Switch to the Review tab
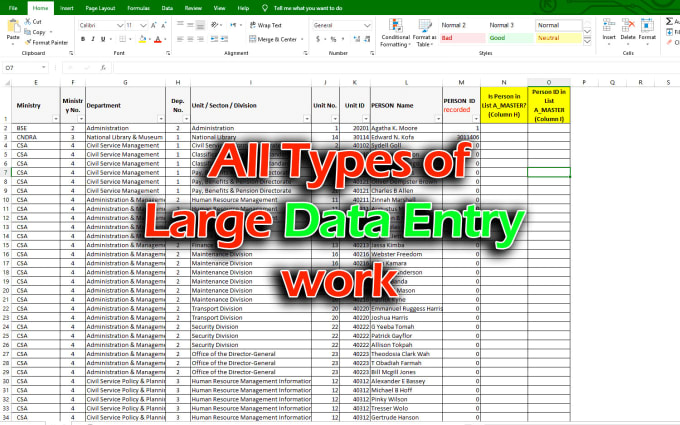680x425 pixels. pyautogui.click(x=193, y=8)
